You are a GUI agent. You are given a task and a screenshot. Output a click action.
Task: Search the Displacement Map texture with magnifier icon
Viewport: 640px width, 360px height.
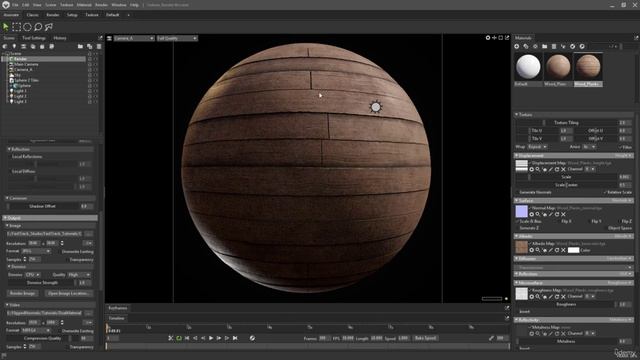point(538,169)
